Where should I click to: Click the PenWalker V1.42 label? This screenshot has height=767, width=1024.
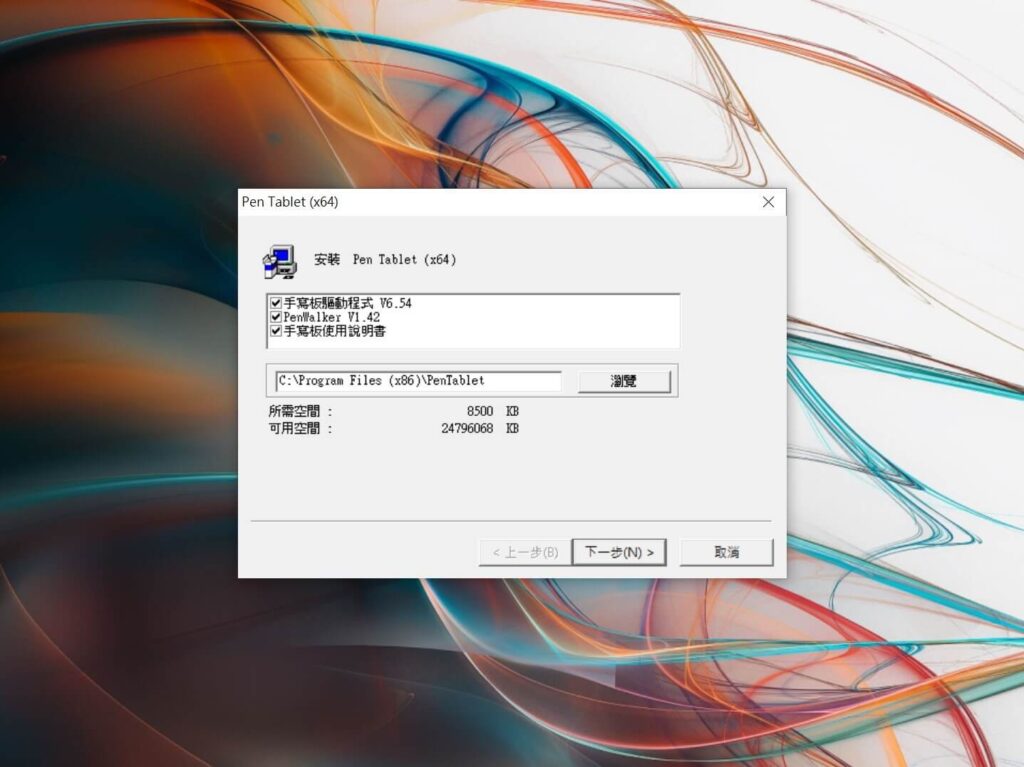click(x=331, y=317)
